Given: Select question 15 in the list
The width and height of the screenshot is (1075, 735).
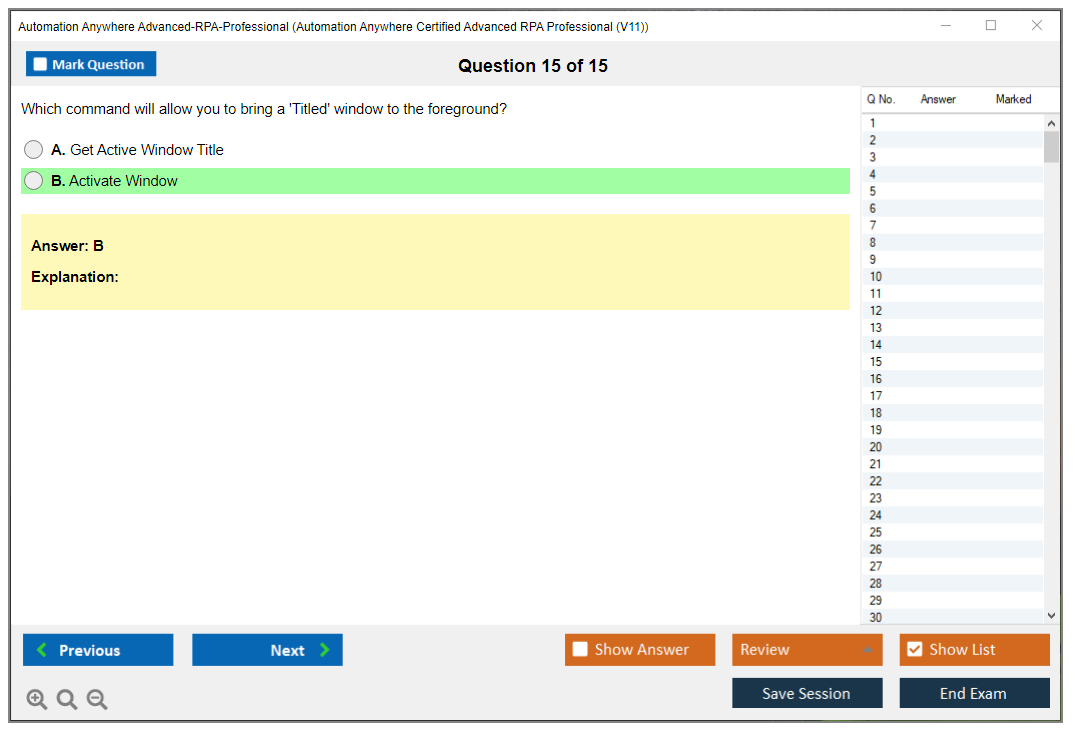Looking at the screenshot, I should 876,362.
